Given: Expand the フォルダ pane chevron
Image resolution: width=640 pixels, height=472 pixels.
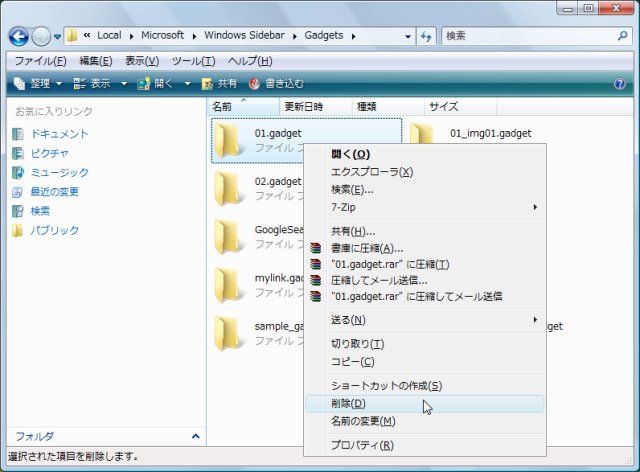Looking at the screenshot, I should (x=196, y=436).
